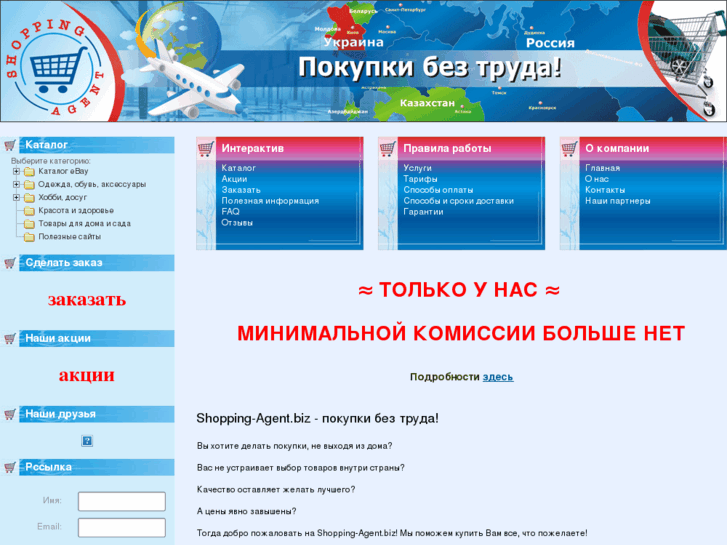Click the Каталог sidebar heading
This screenshot has width=727, height=545.
coord(46,145)
